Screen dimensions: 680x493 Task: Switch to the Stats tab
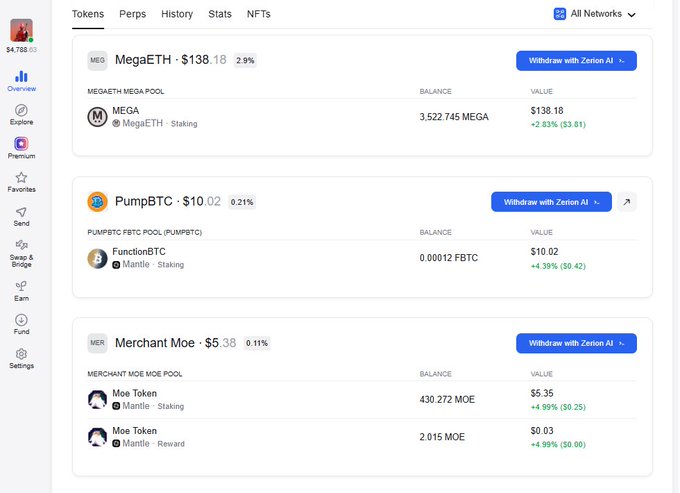220,14
